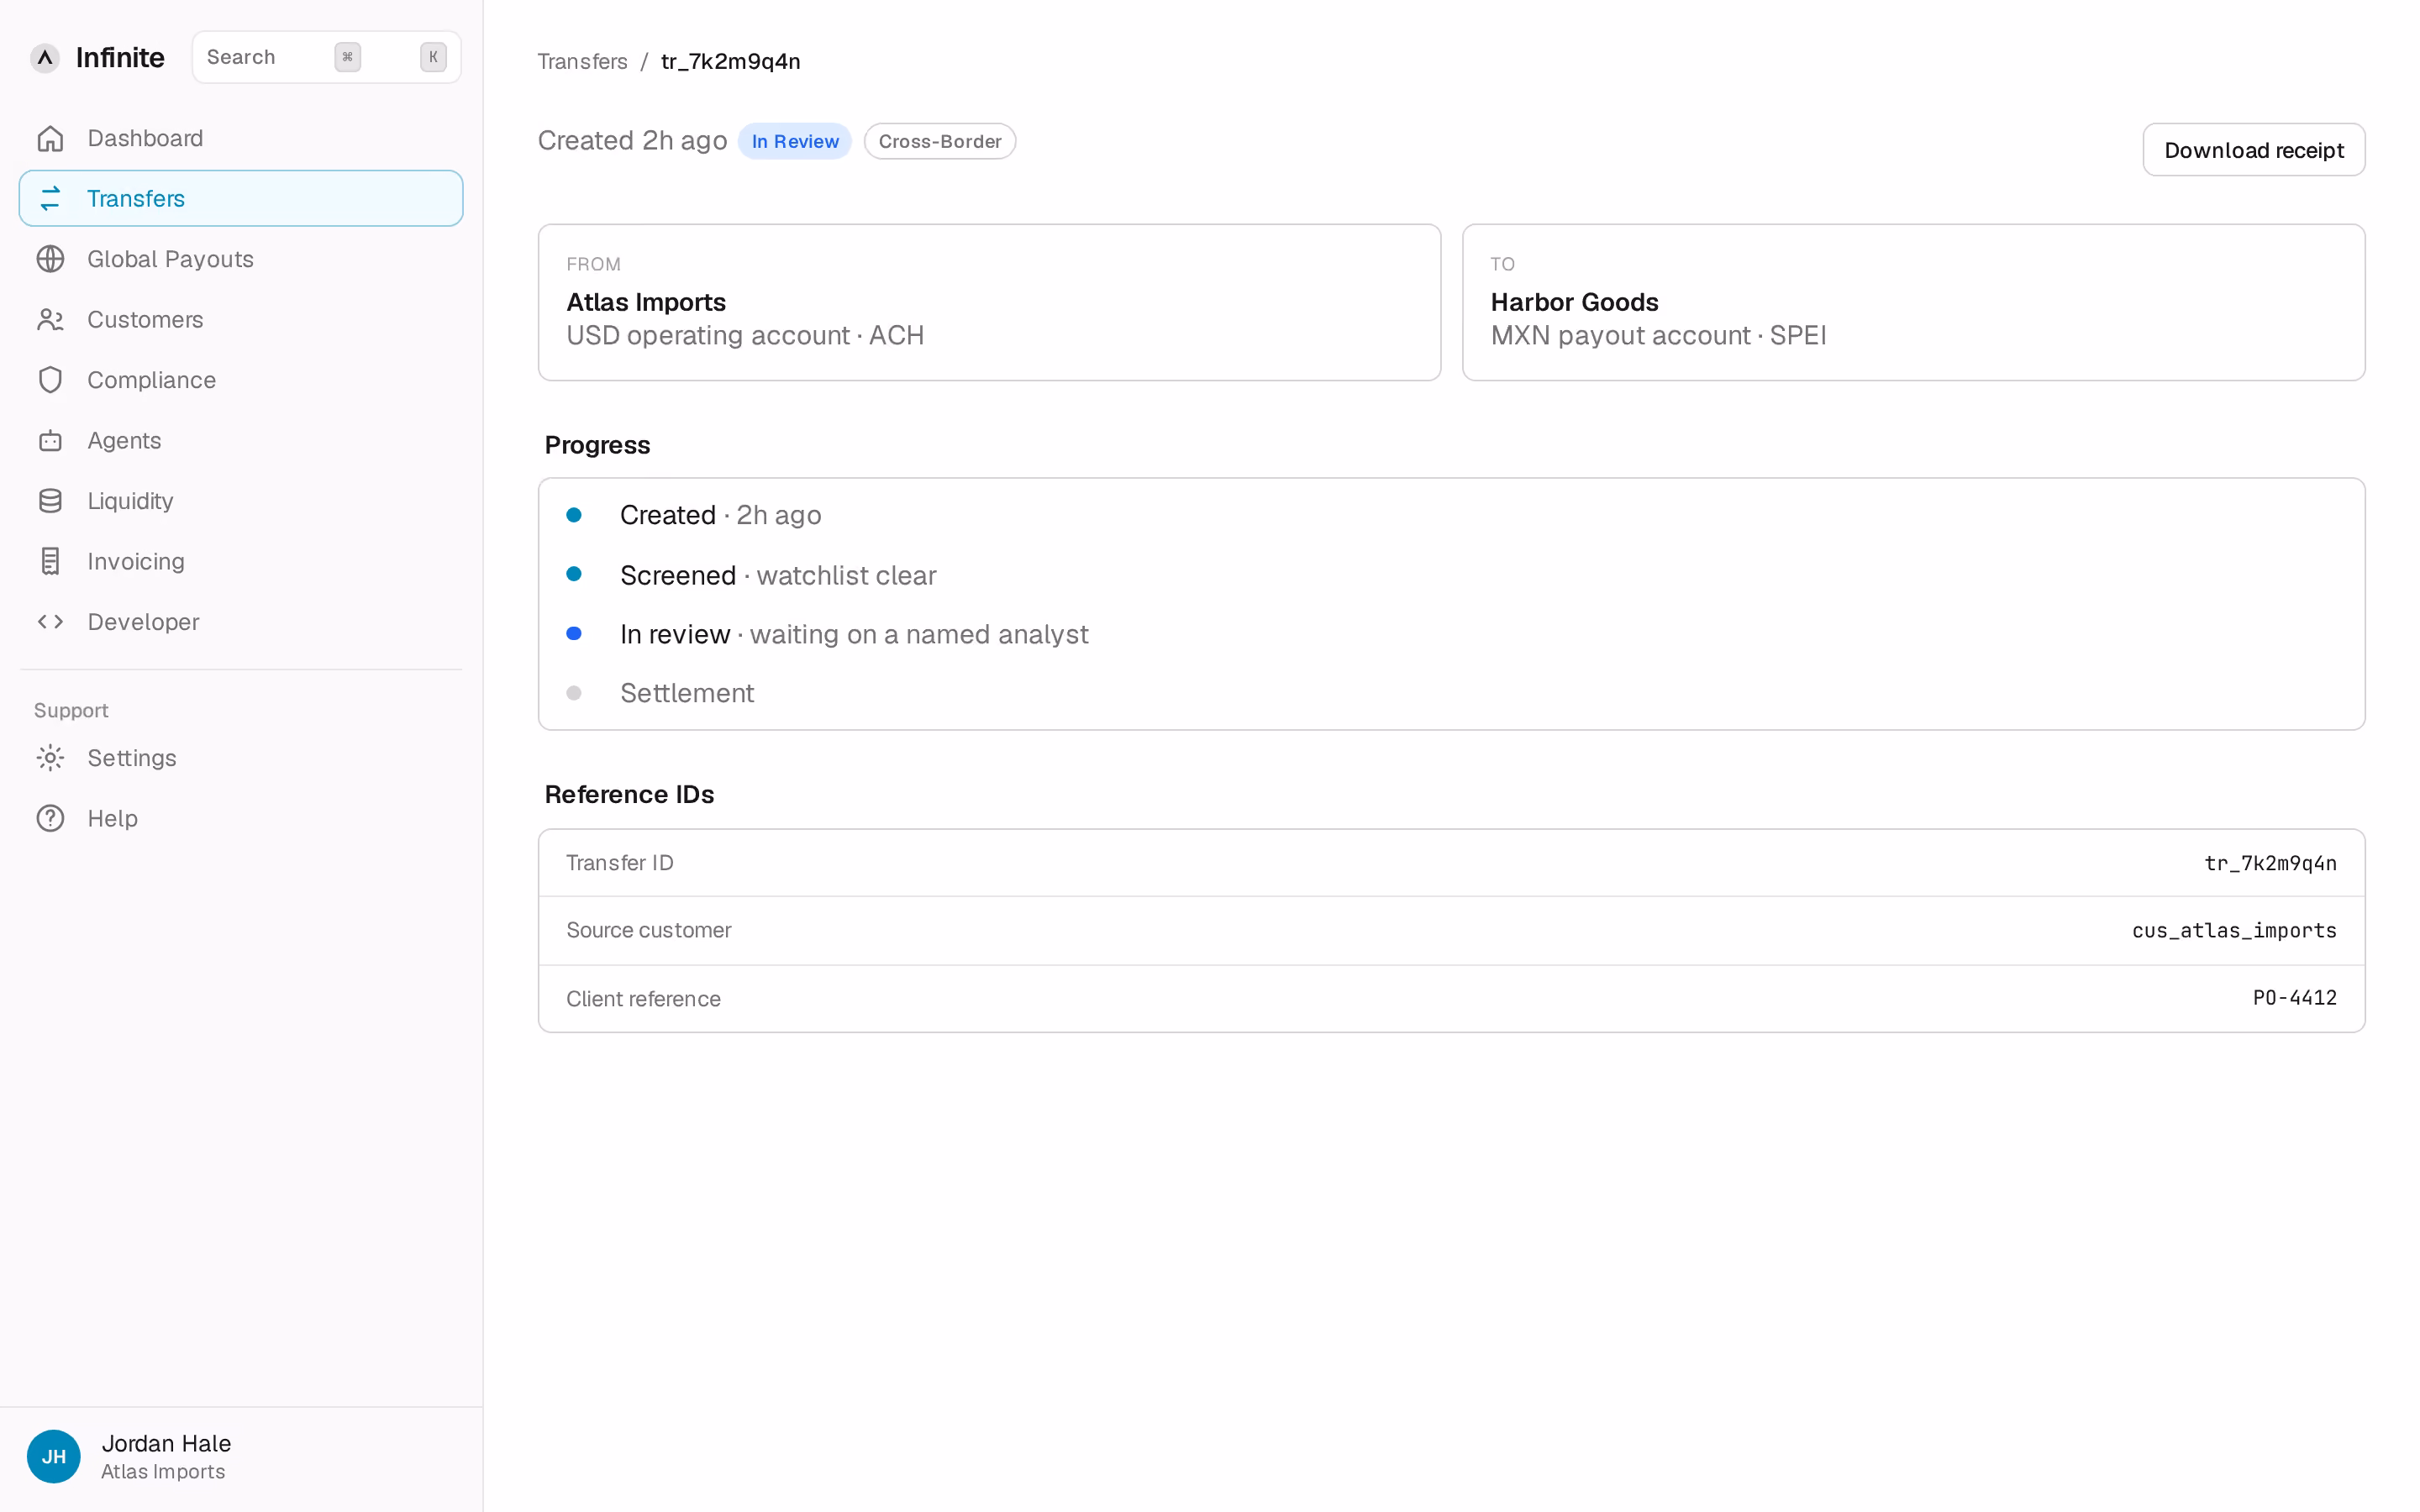Click the Cross-Border tag
Viewport: 2420px width, 1512px height.
point(940,141)
